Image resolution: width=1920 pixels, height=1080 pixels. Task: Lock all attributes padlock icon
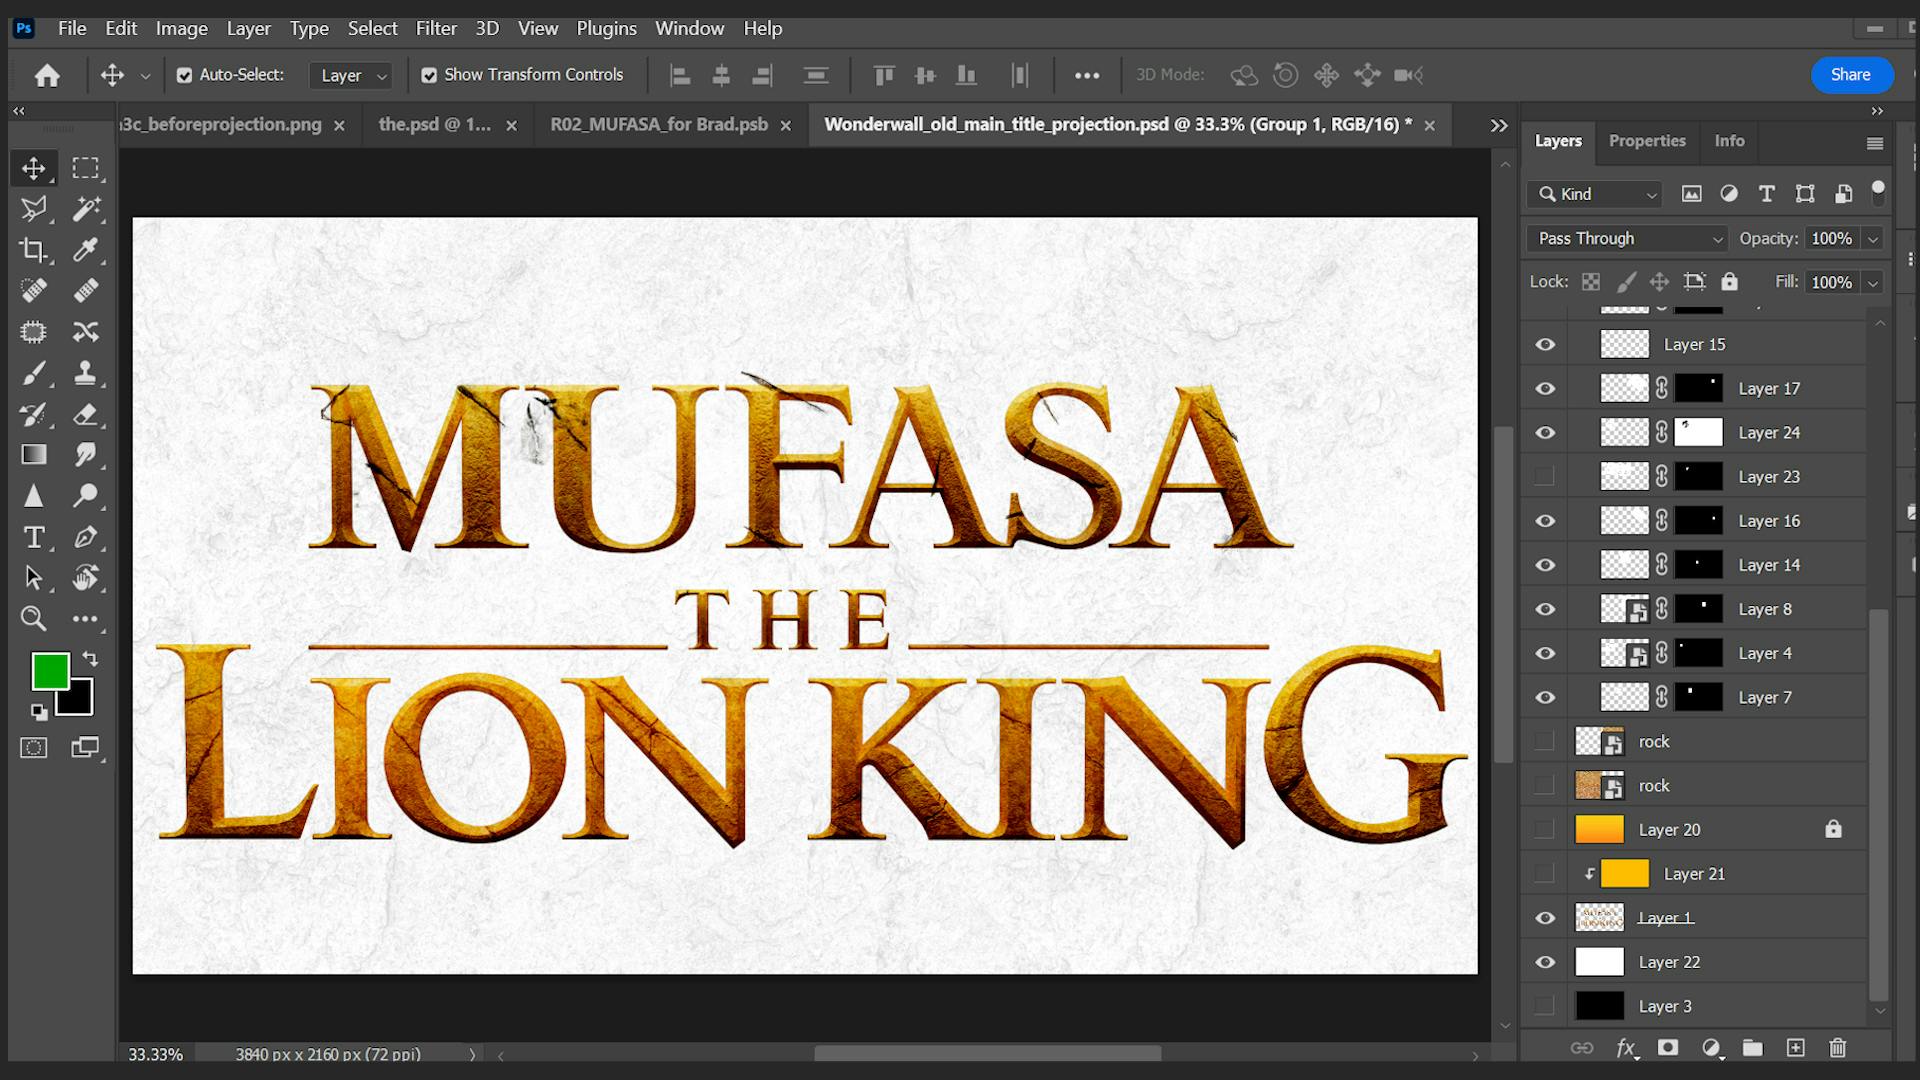1729,282
